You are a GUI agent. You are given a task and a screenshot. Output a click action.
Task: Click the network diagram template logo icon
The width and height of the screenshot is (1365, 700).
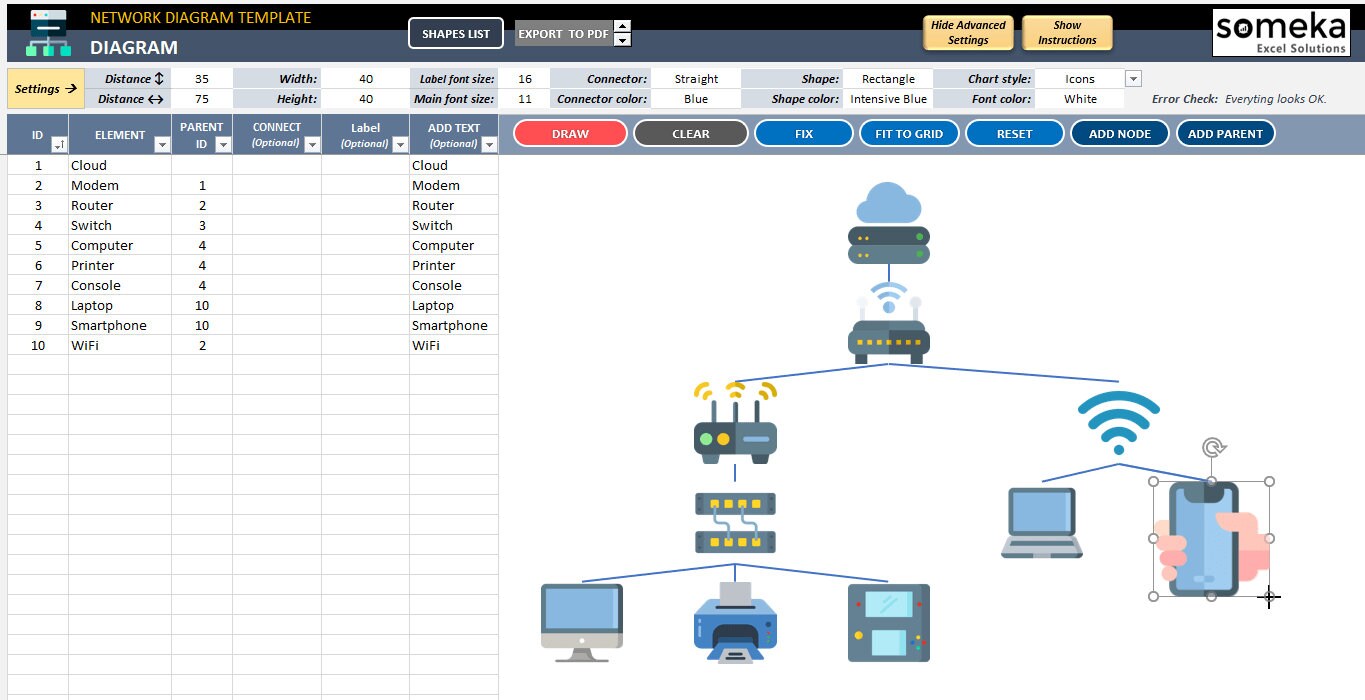[x=49, y=31]
